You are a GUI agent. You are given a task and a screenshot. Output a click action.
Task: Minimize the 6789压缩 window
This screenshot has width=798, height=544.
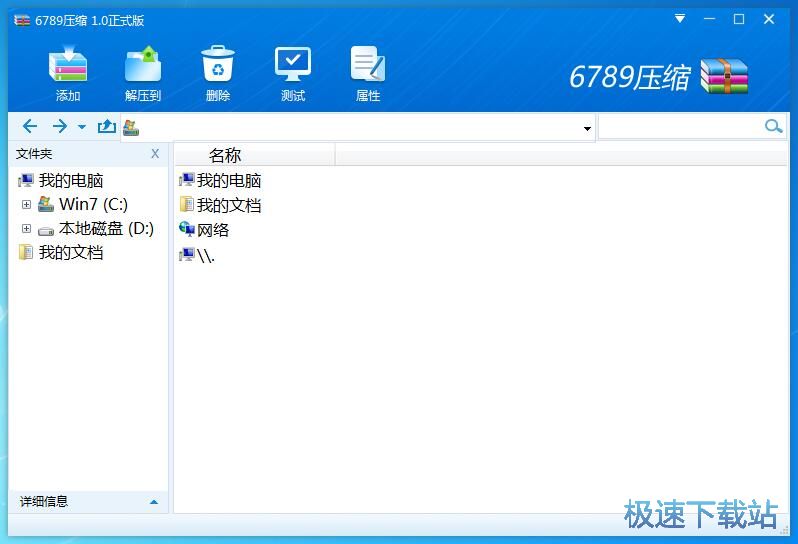pyautogui.click(x=709, y=19)
